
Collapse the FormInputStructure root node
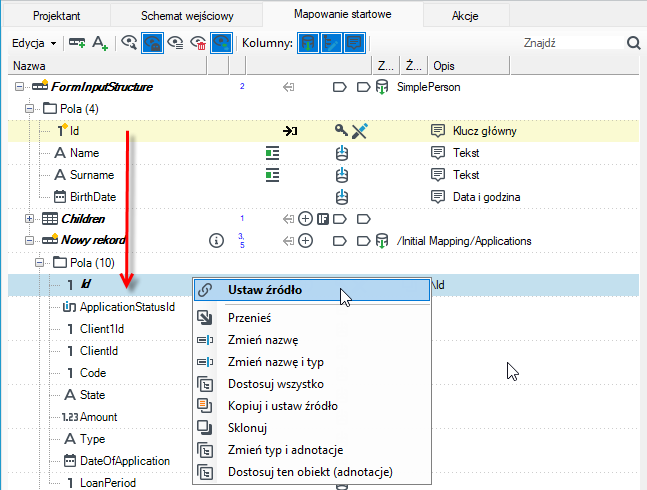point(19,87)
